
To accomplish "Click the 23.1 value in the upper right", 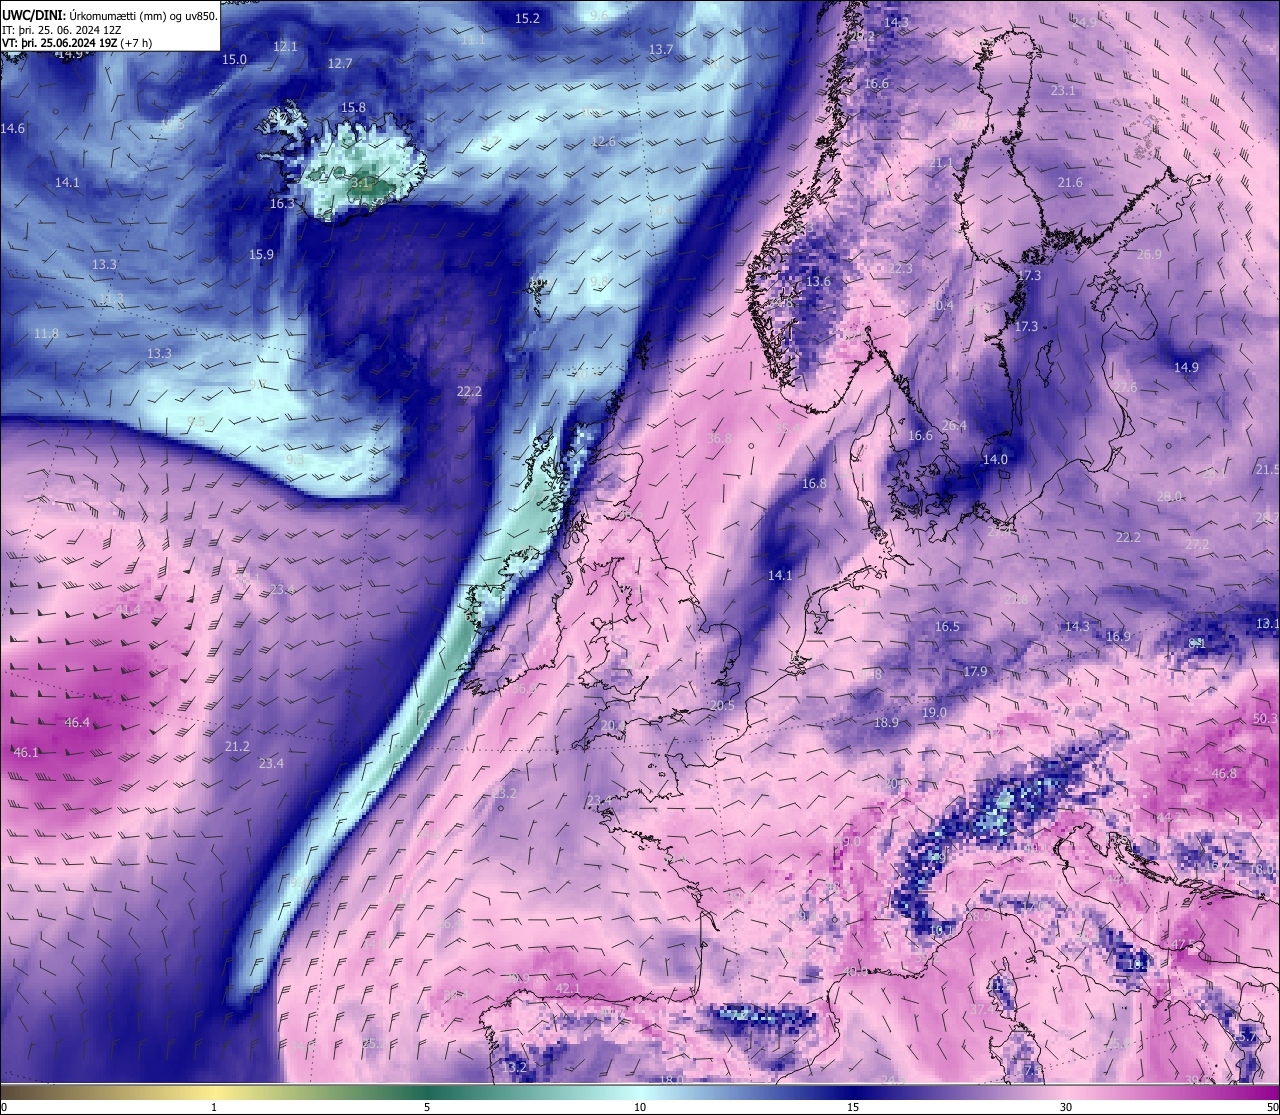I will [x=1063, y=90].
